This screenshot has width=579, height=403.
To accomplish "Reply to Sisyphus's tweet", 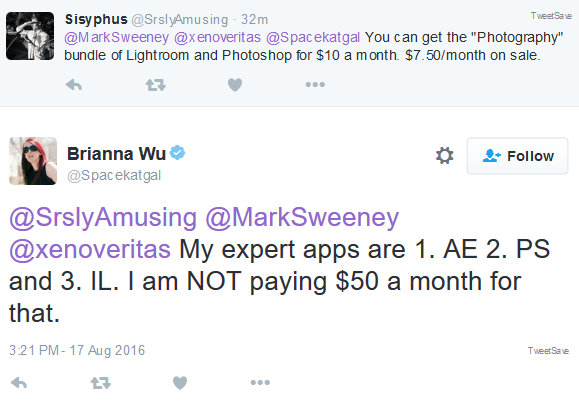I will click(74, 85).
